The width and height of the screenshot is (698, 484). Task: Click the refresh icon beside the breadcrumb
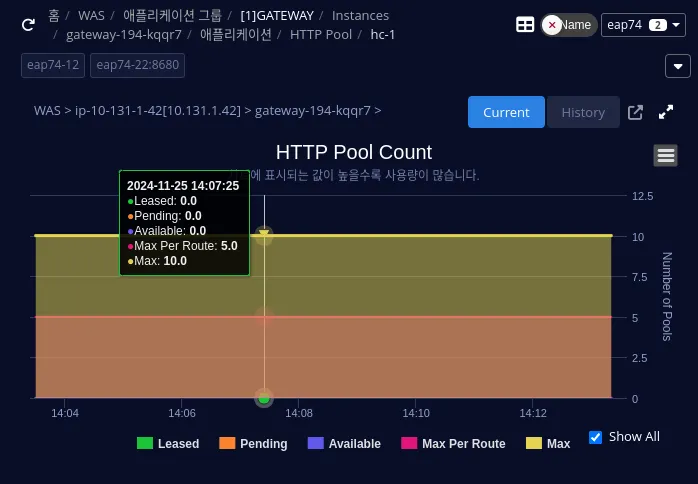tap(28, 25)
